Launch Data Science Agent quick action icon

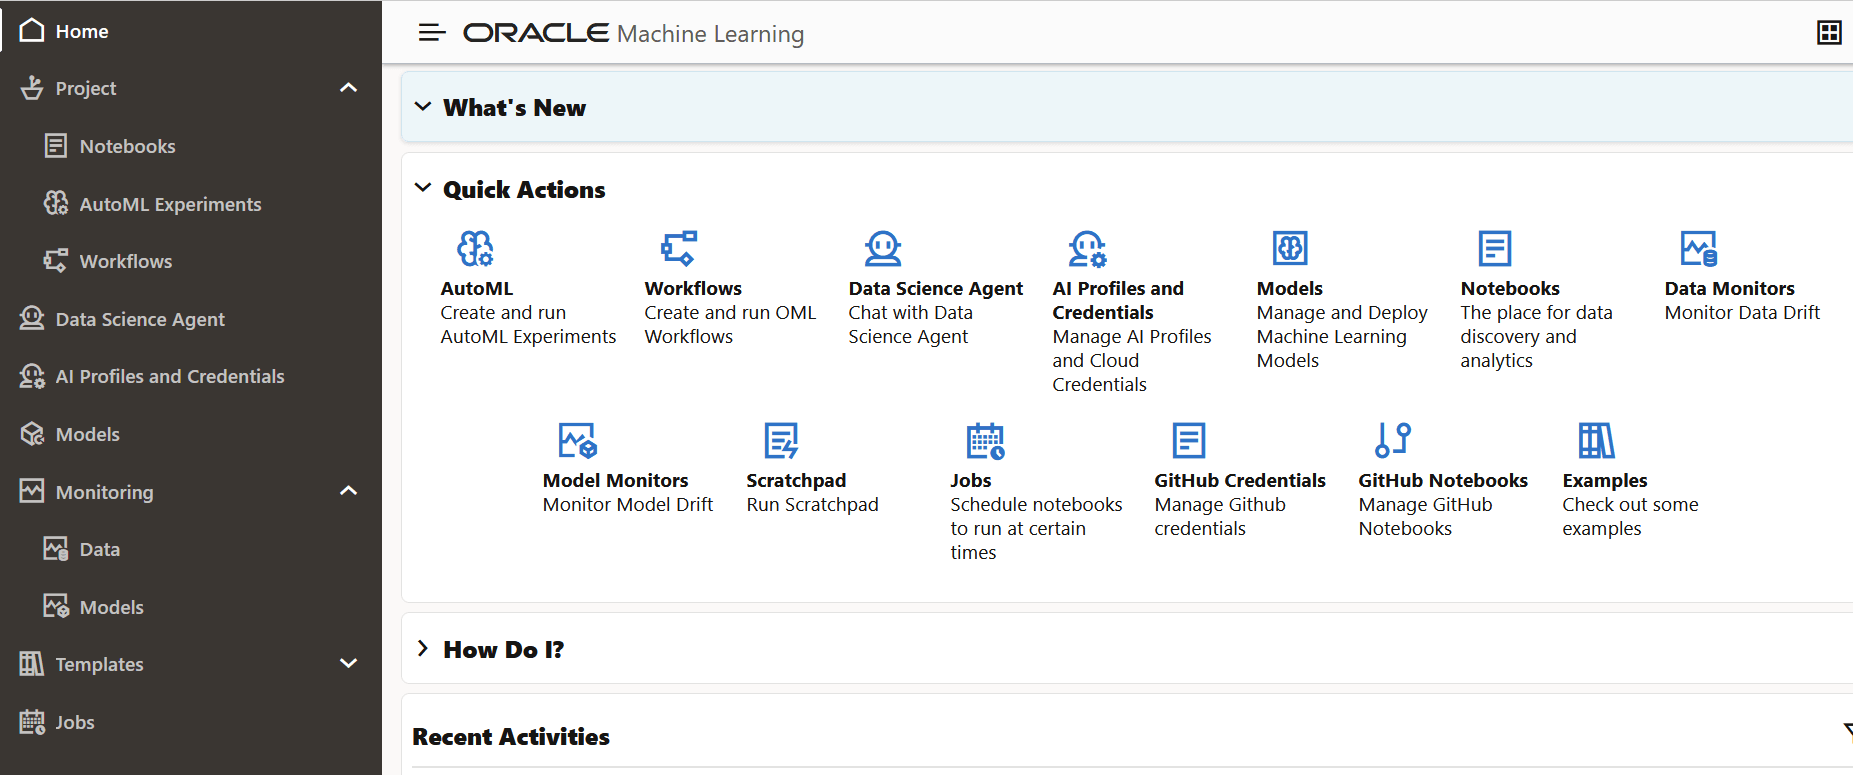883,248
